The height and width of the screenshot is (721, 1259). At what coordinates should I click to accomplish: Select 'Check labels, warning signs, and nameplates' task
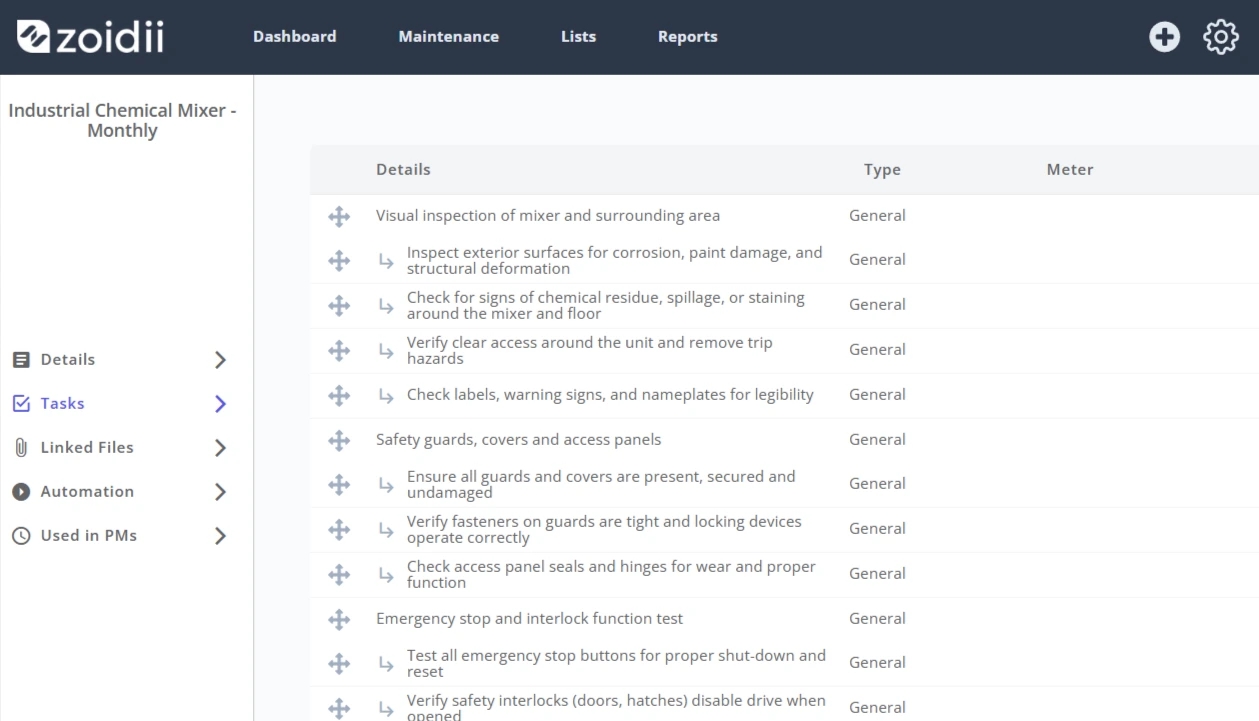coord(610,395)
